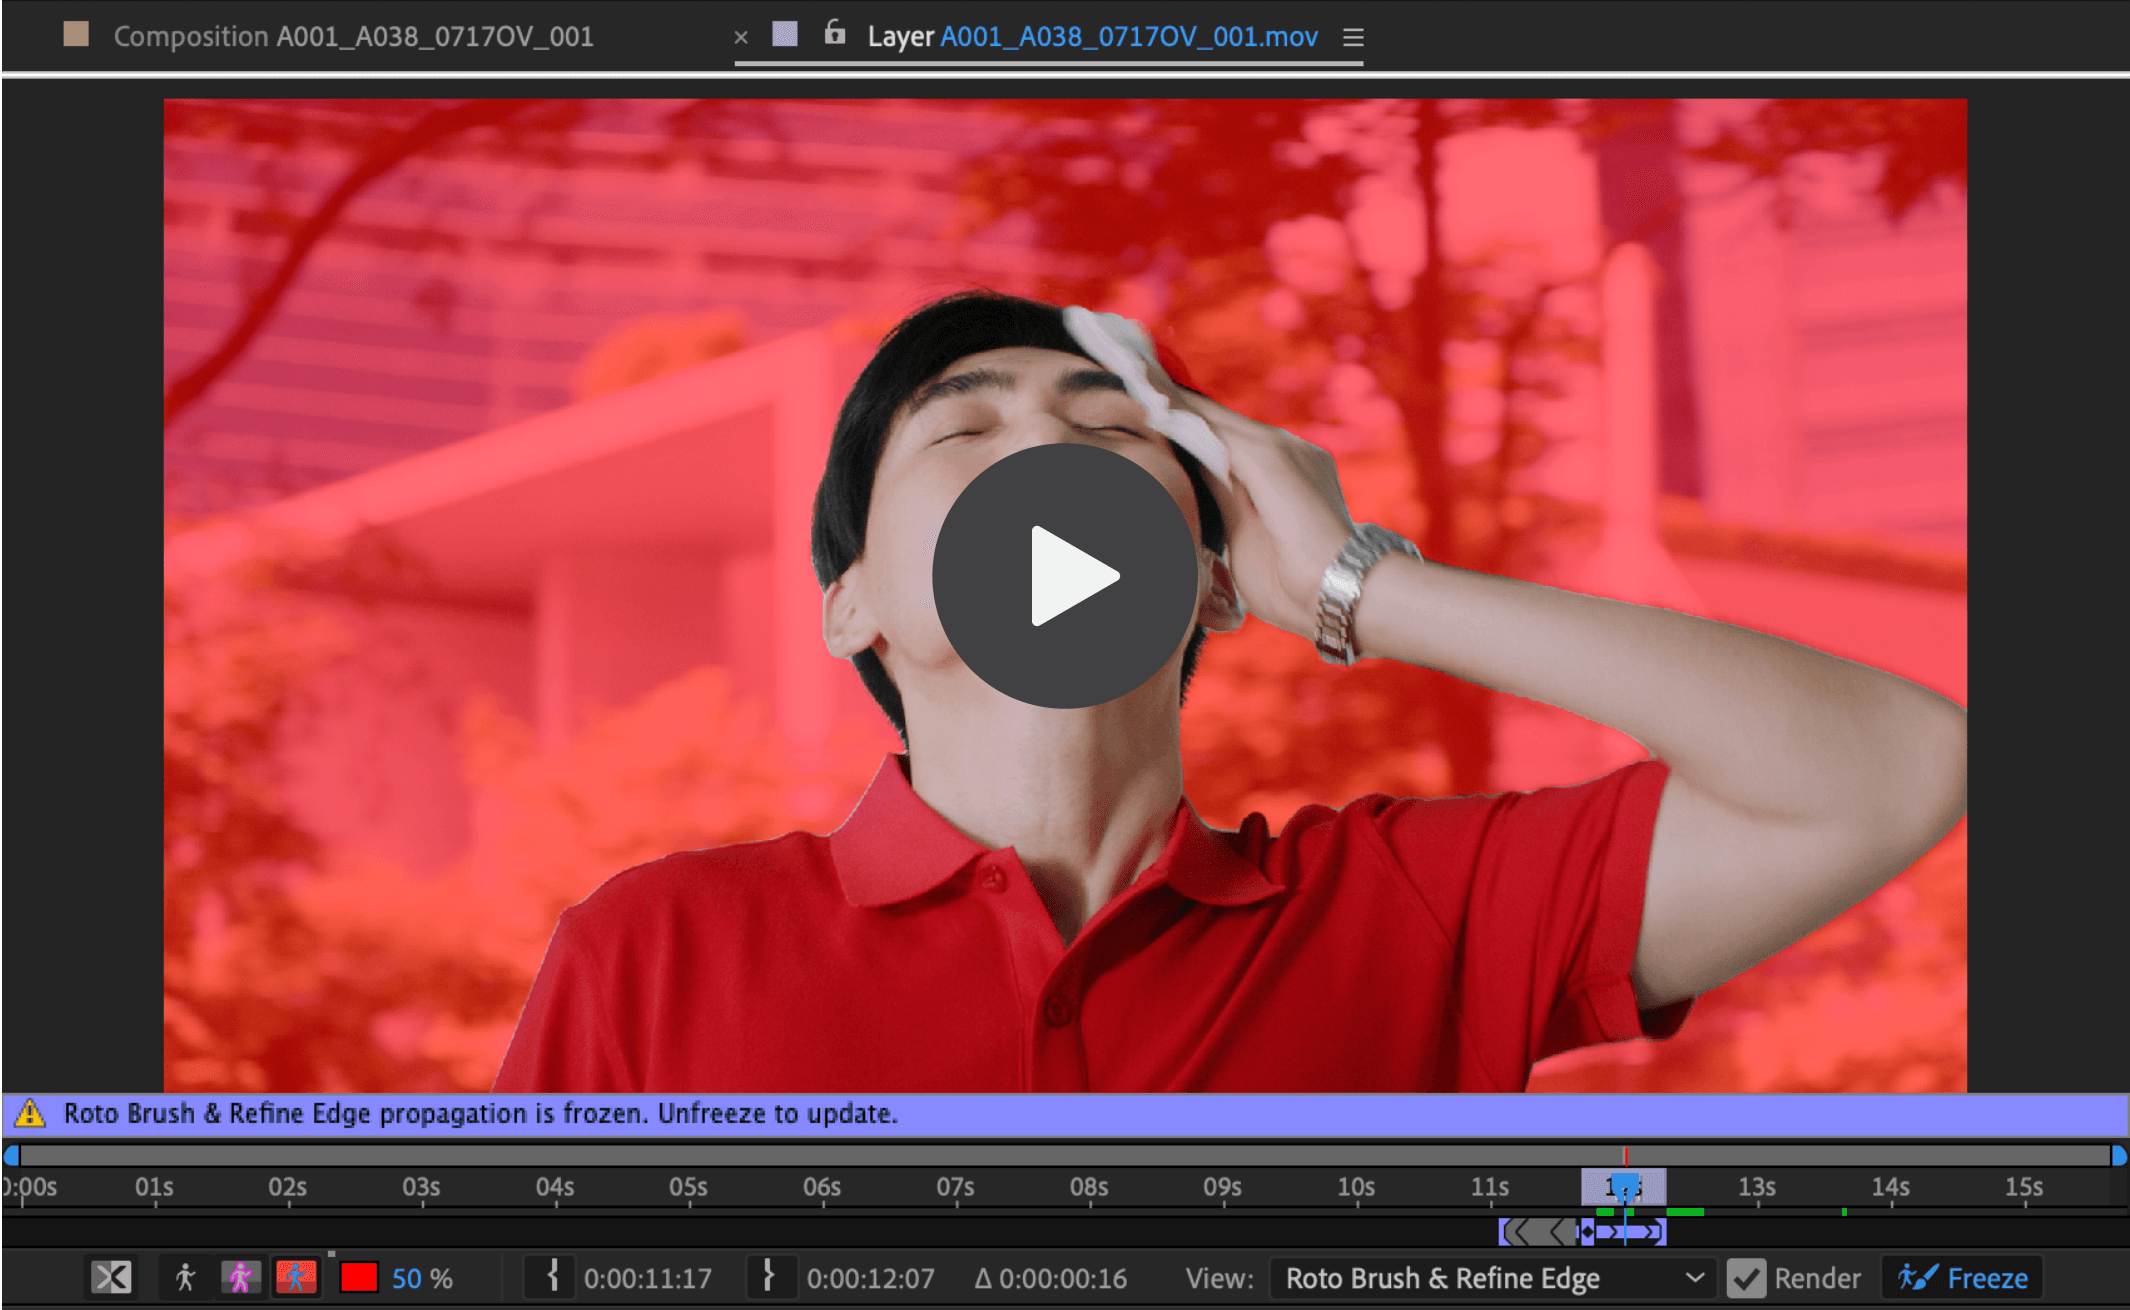Click the 05s mark on time ruler
Image resolution: width=2130 pixels, height=1310 pixels.
pyautogui.click(x=689, y=1188)
